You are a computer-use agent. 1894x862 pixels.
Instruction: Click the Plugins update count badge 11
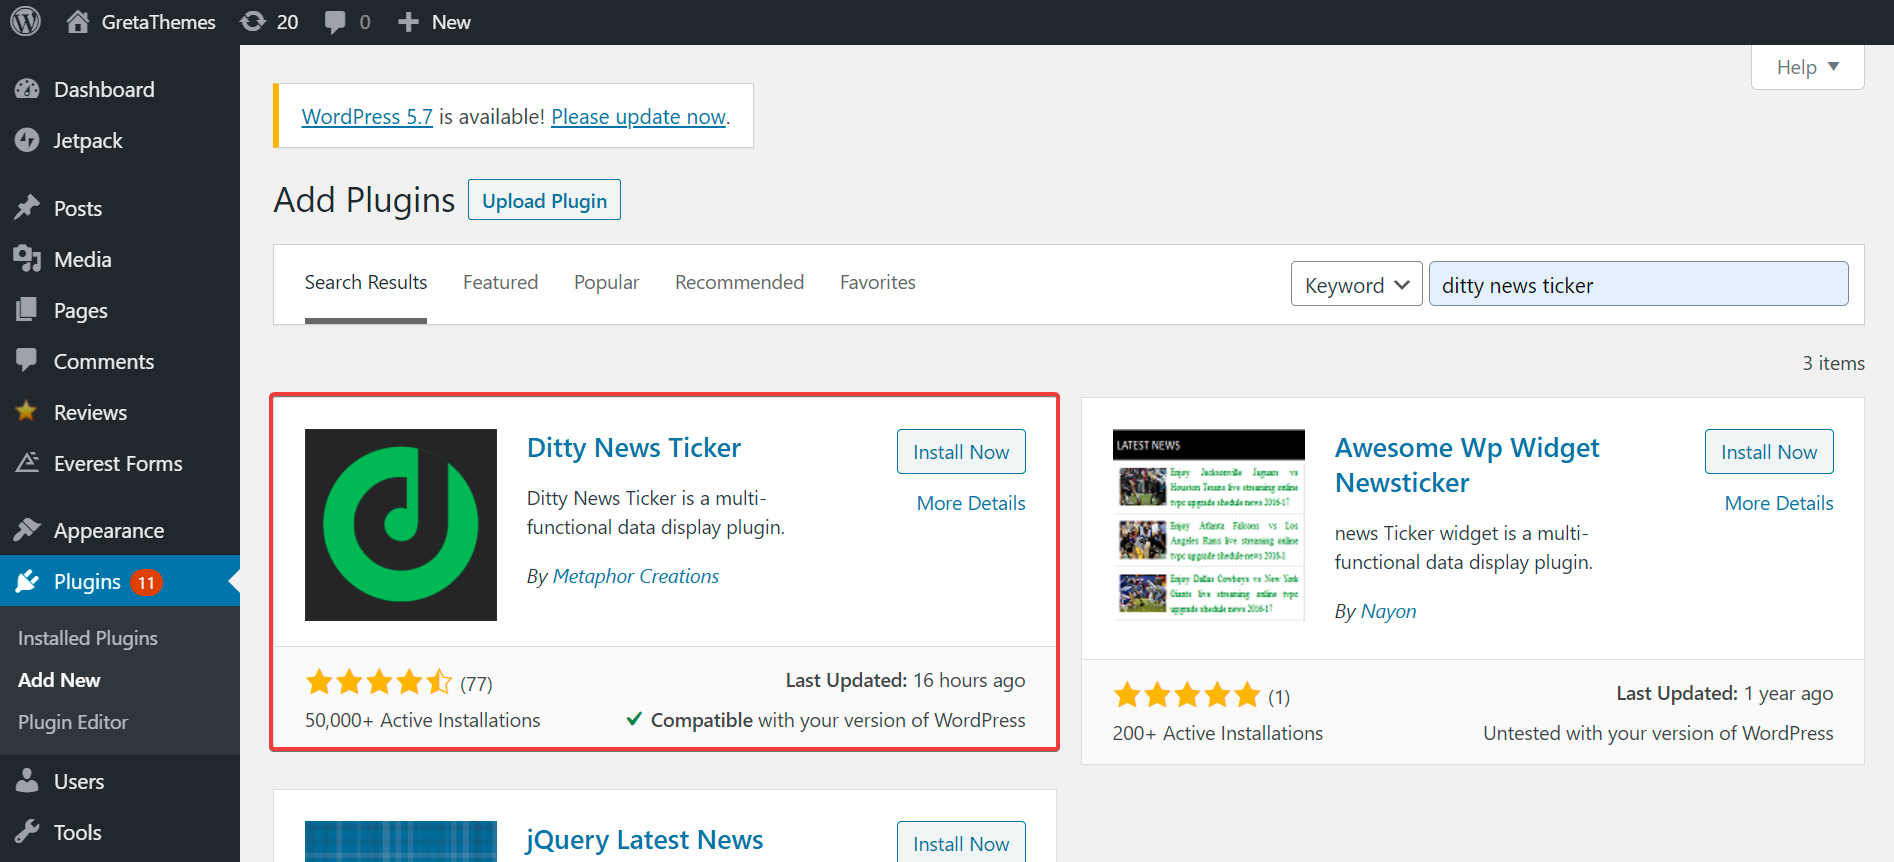146,582
